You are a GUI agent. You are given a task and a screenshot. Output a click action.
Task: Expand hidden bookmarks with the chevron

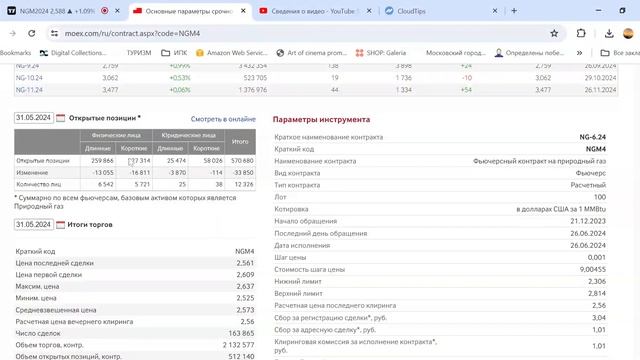(x=579, y=53)
